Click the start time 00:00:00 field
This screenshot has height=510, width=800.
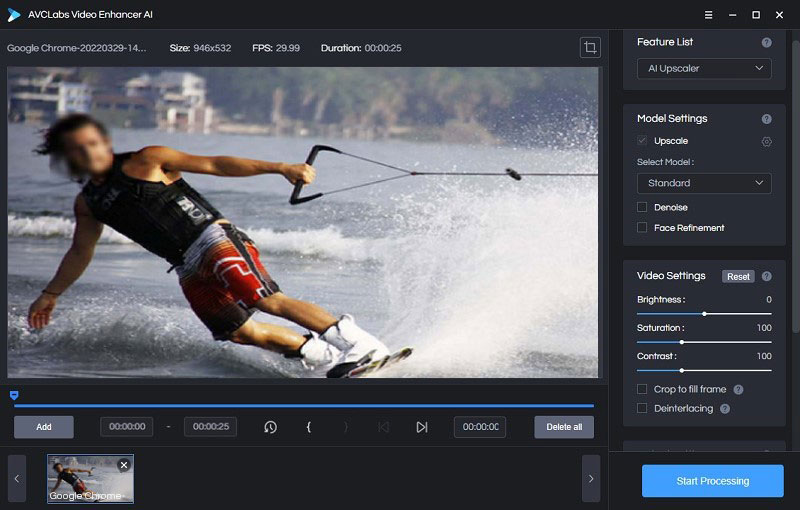pos(127,427)
